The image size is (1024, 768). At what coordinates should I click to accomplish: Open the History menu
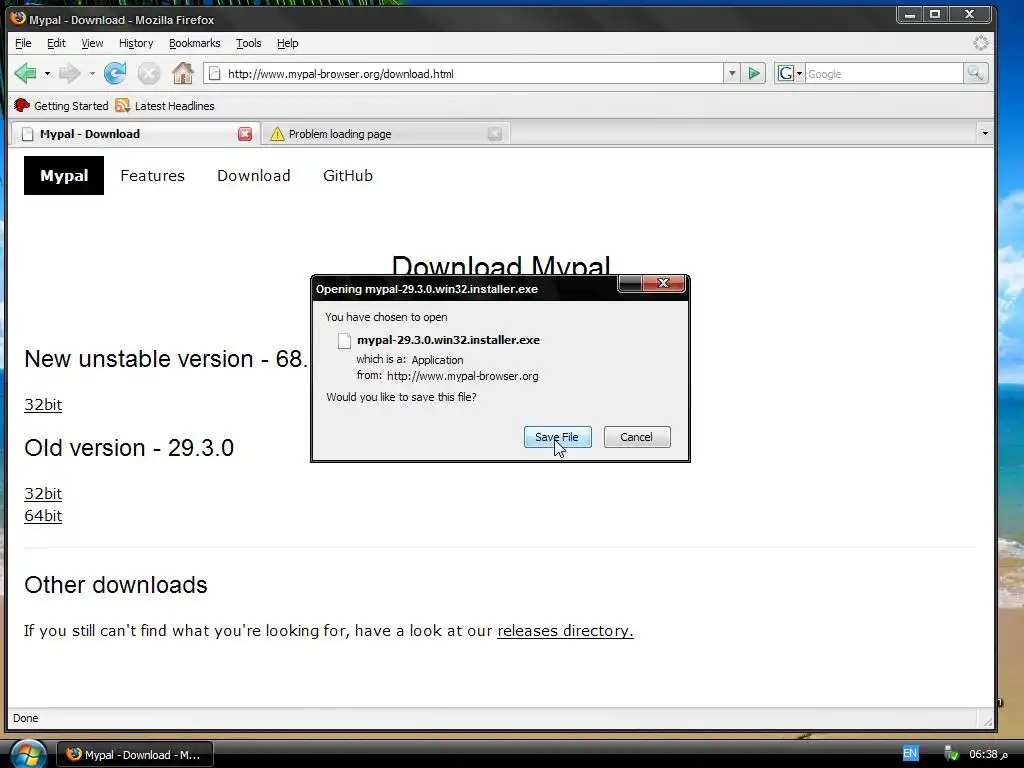click(x=136, y=43)
